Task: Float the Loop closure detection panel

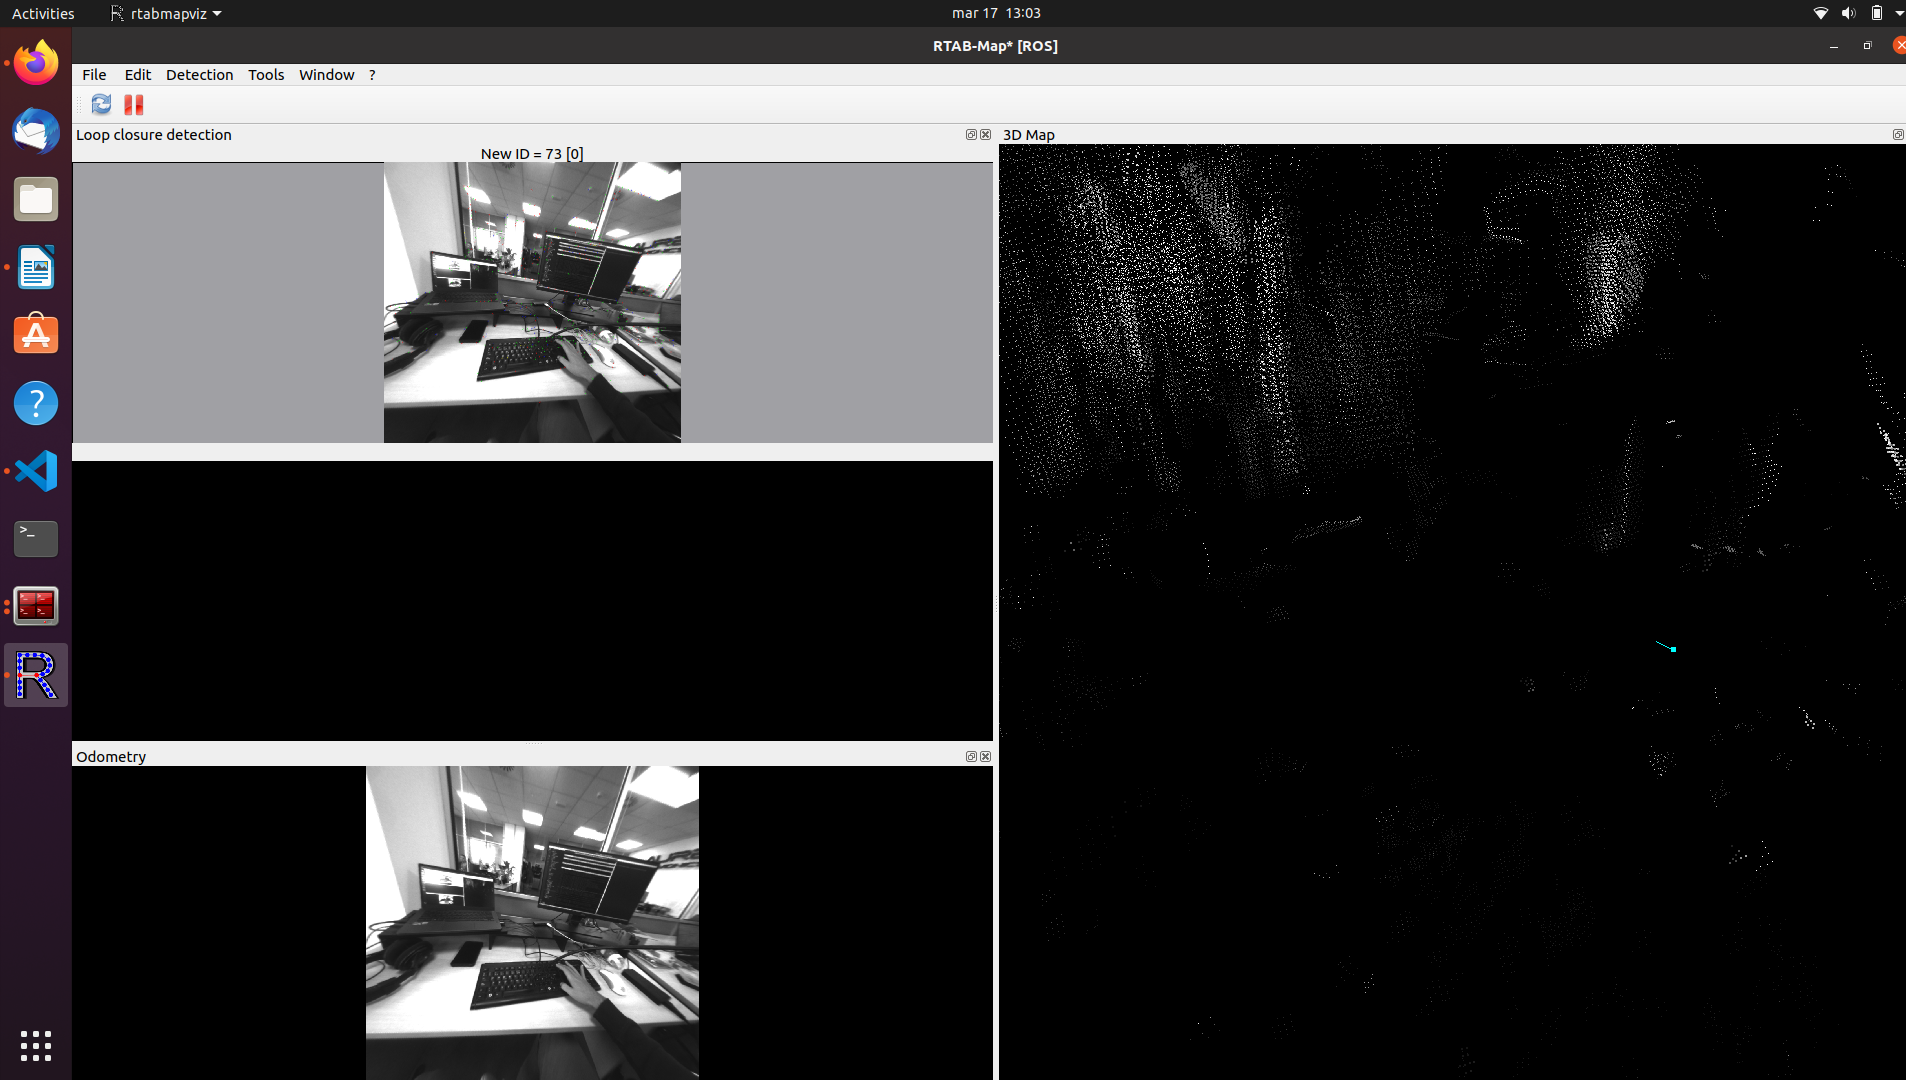Action: (970, 134)
